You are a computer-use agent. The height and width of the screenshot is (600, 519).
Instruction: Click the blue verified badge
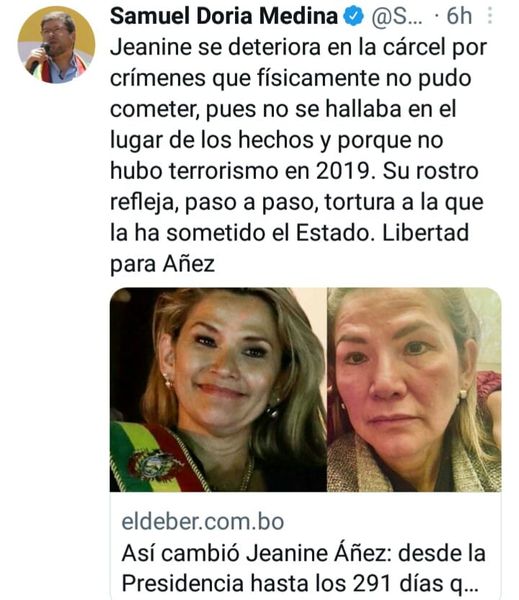click(x=353, y=16)
